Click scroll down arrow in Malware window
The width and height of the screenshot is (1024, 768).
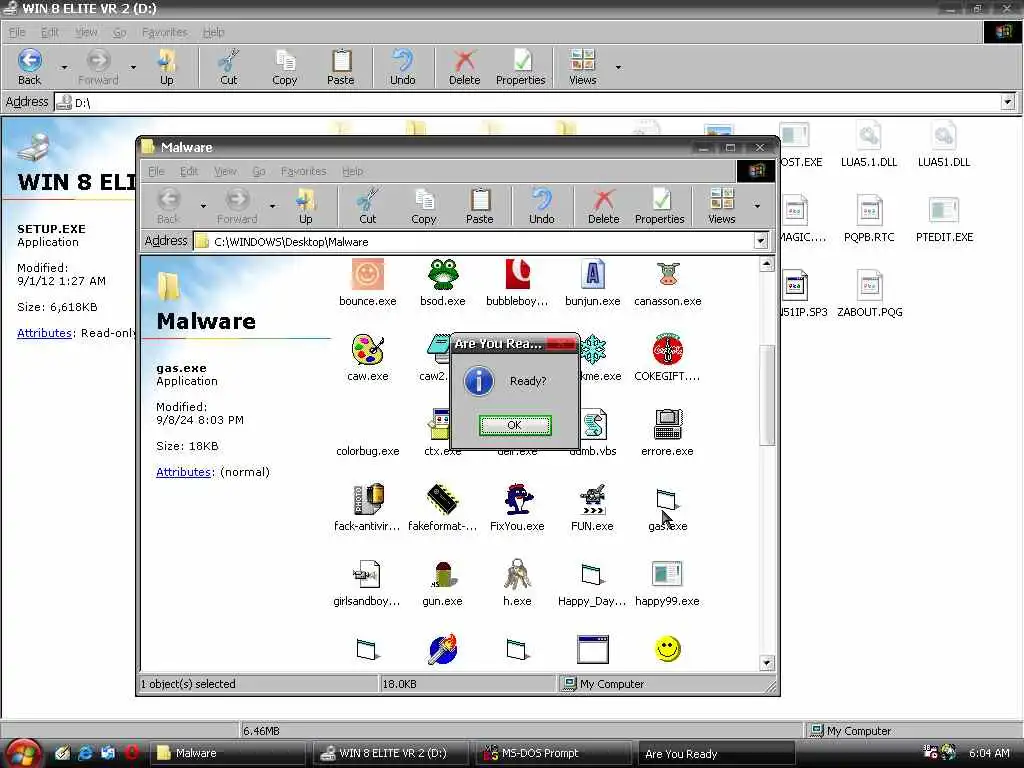767,663
